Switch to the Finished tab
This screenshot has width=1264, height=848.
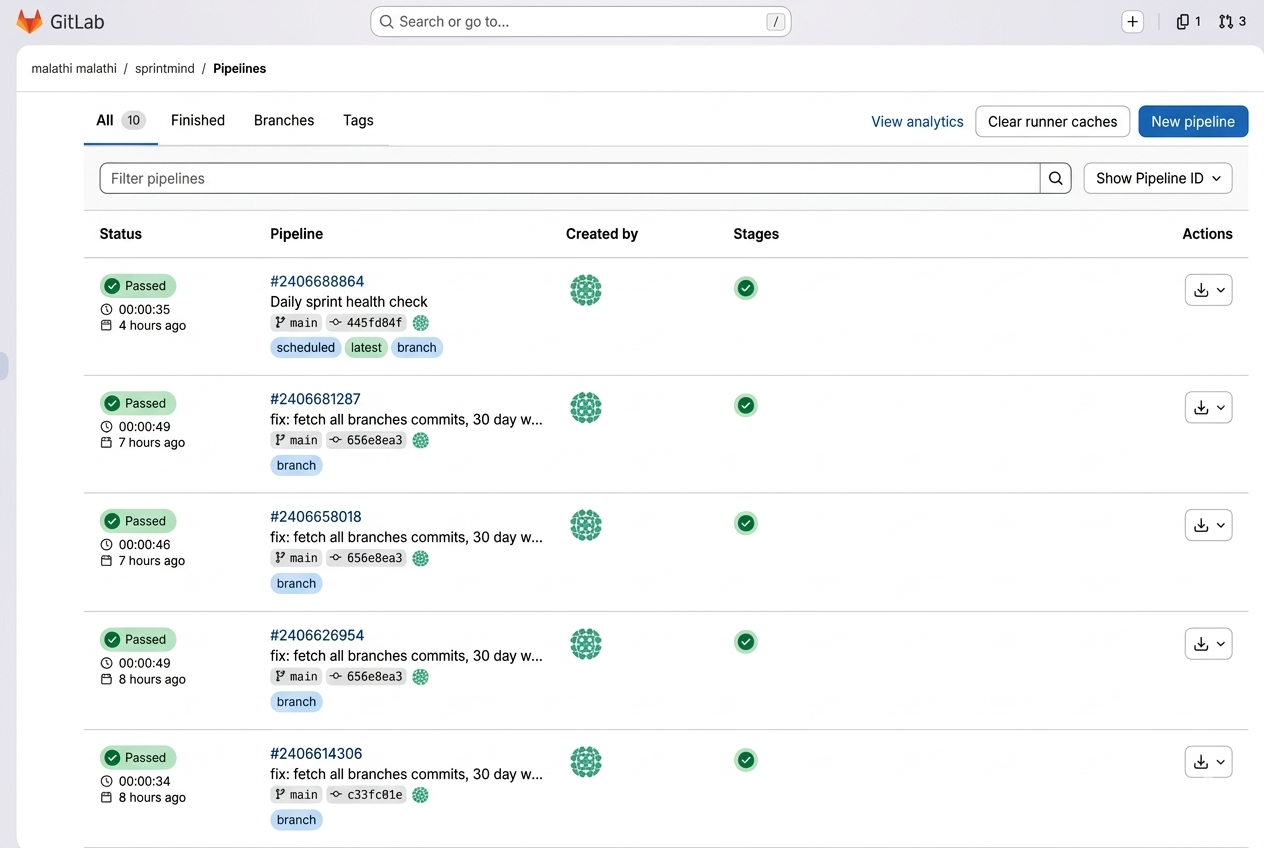click(198, 120)
